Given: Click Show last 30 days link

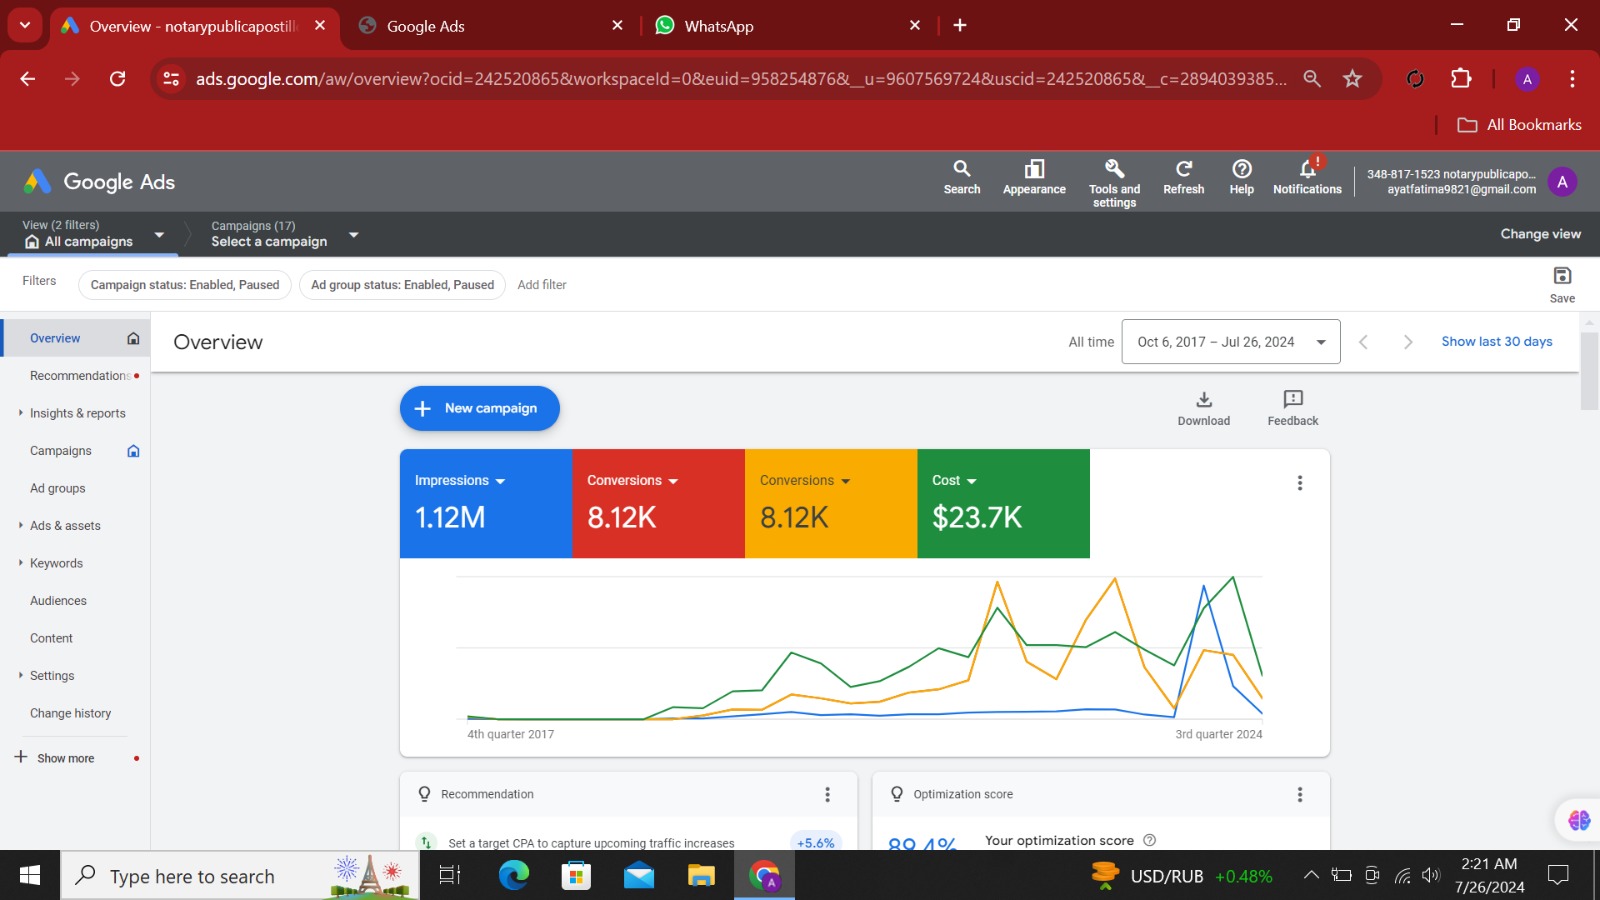Looking at the screenshot, I should click(1496, 342).
